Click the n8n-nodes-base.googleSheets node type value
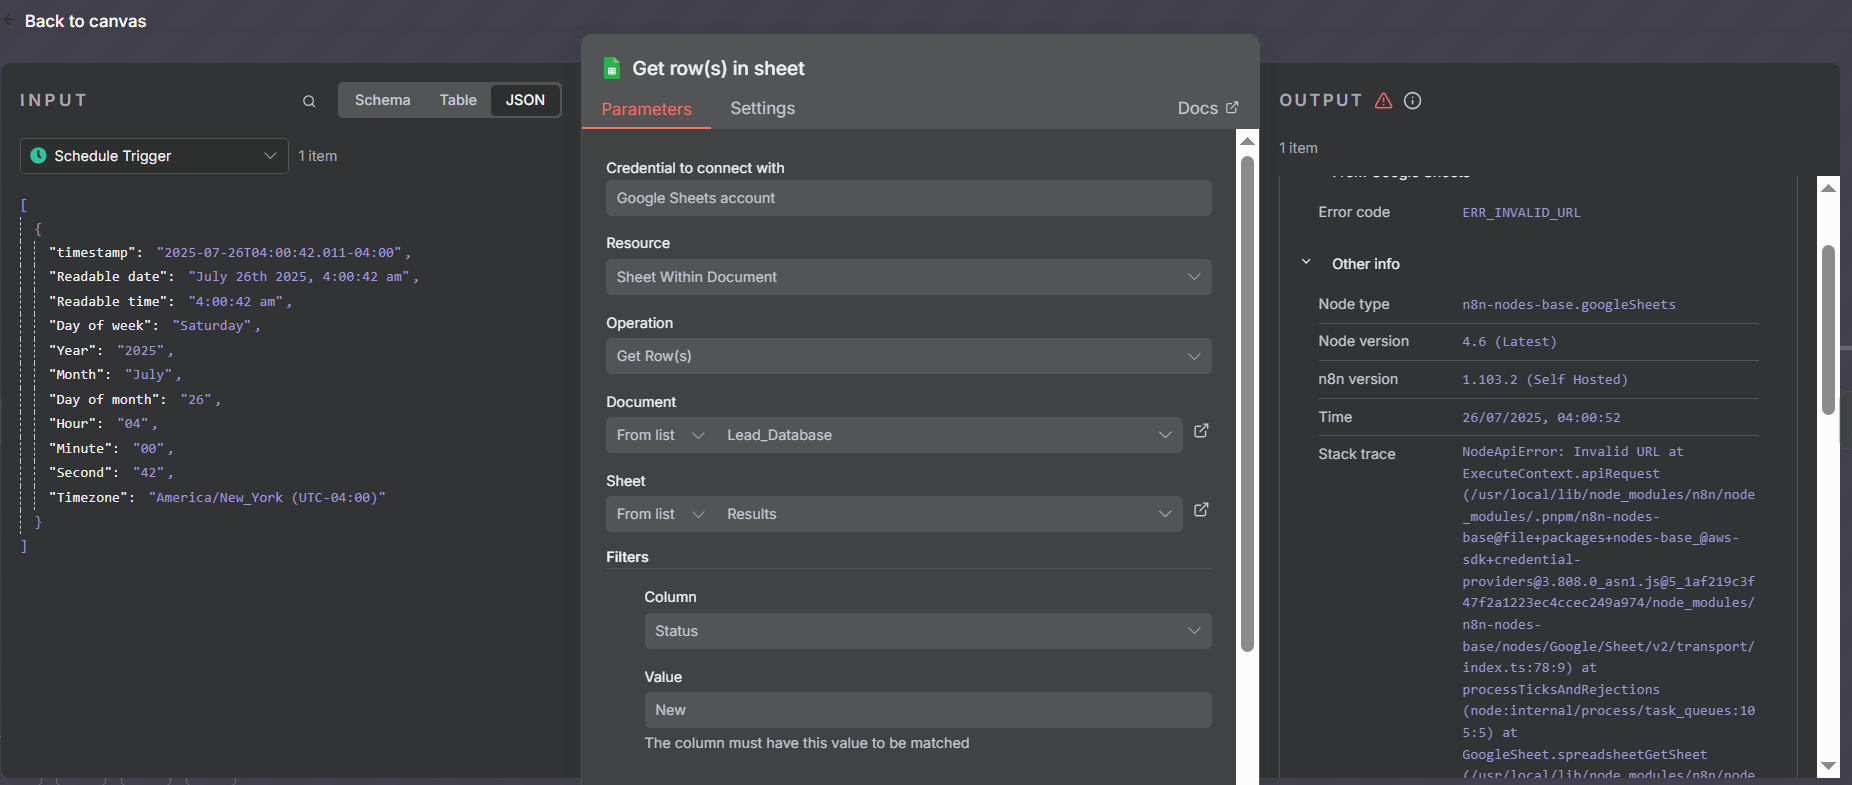This screenshot has width=1852, height=785. 1569,305
